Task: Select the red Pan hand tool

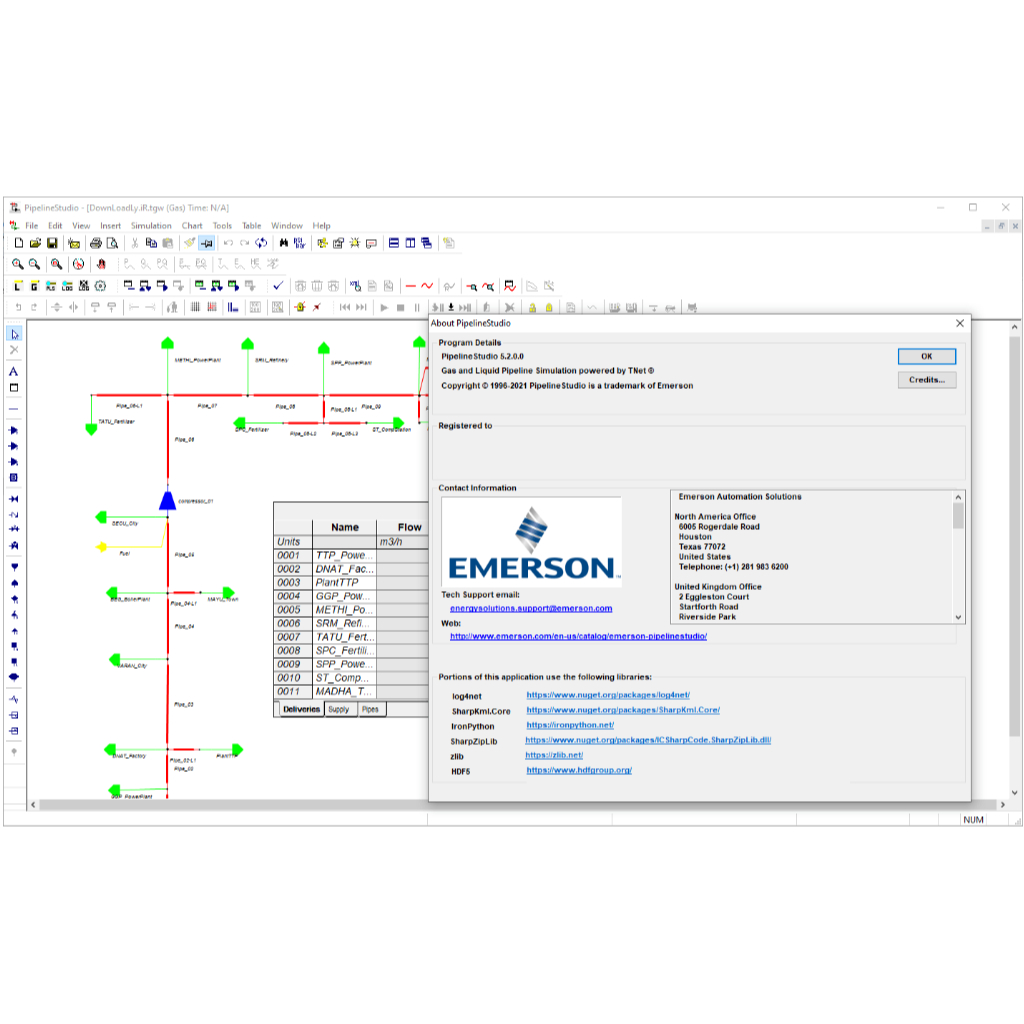Action: coord(101,264)
